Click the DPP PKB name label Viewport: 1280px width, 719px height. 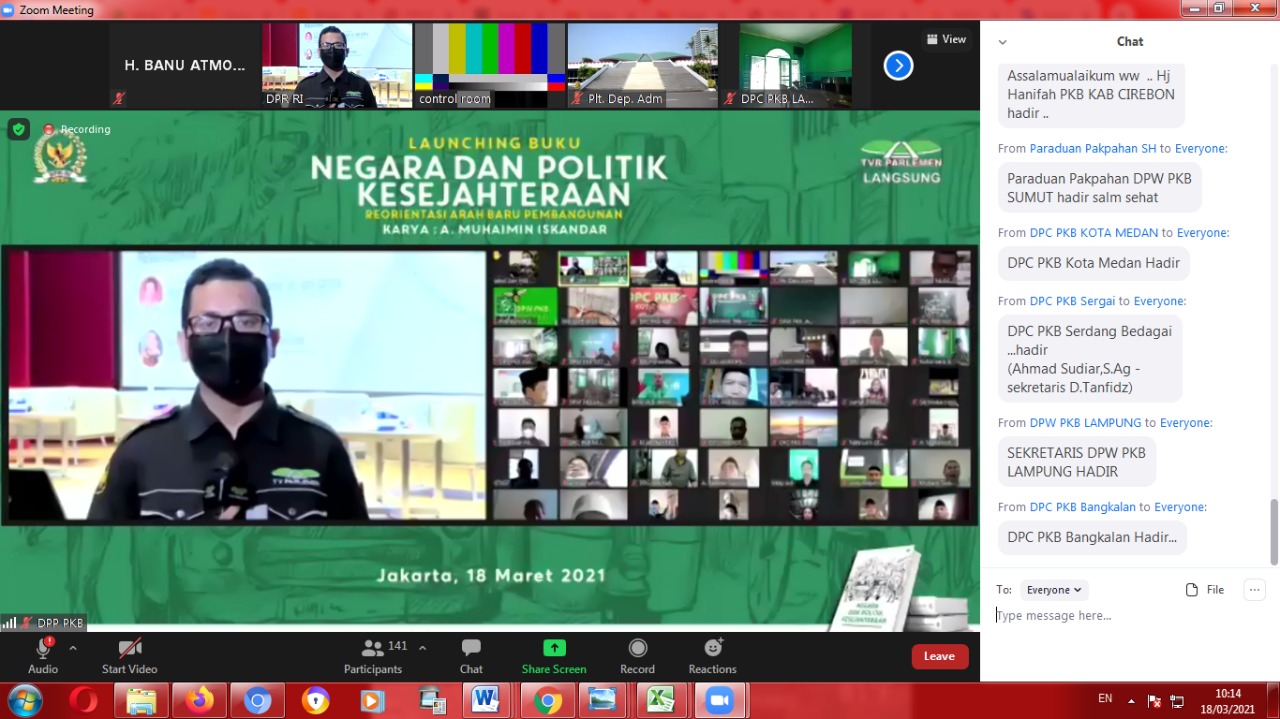click(x=60, y=623)
